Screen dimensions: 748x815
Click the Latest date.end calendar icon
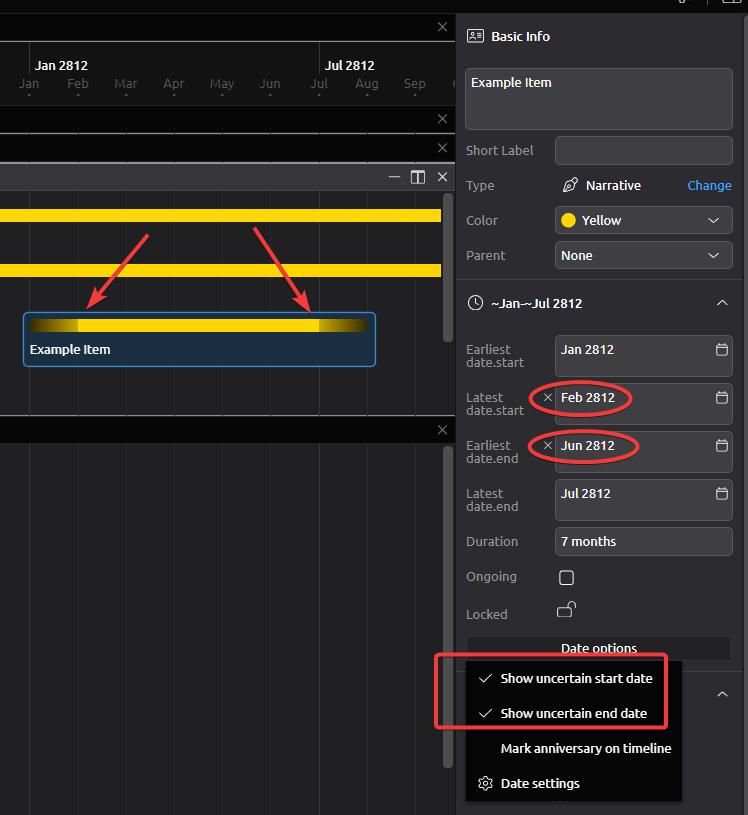722,494
